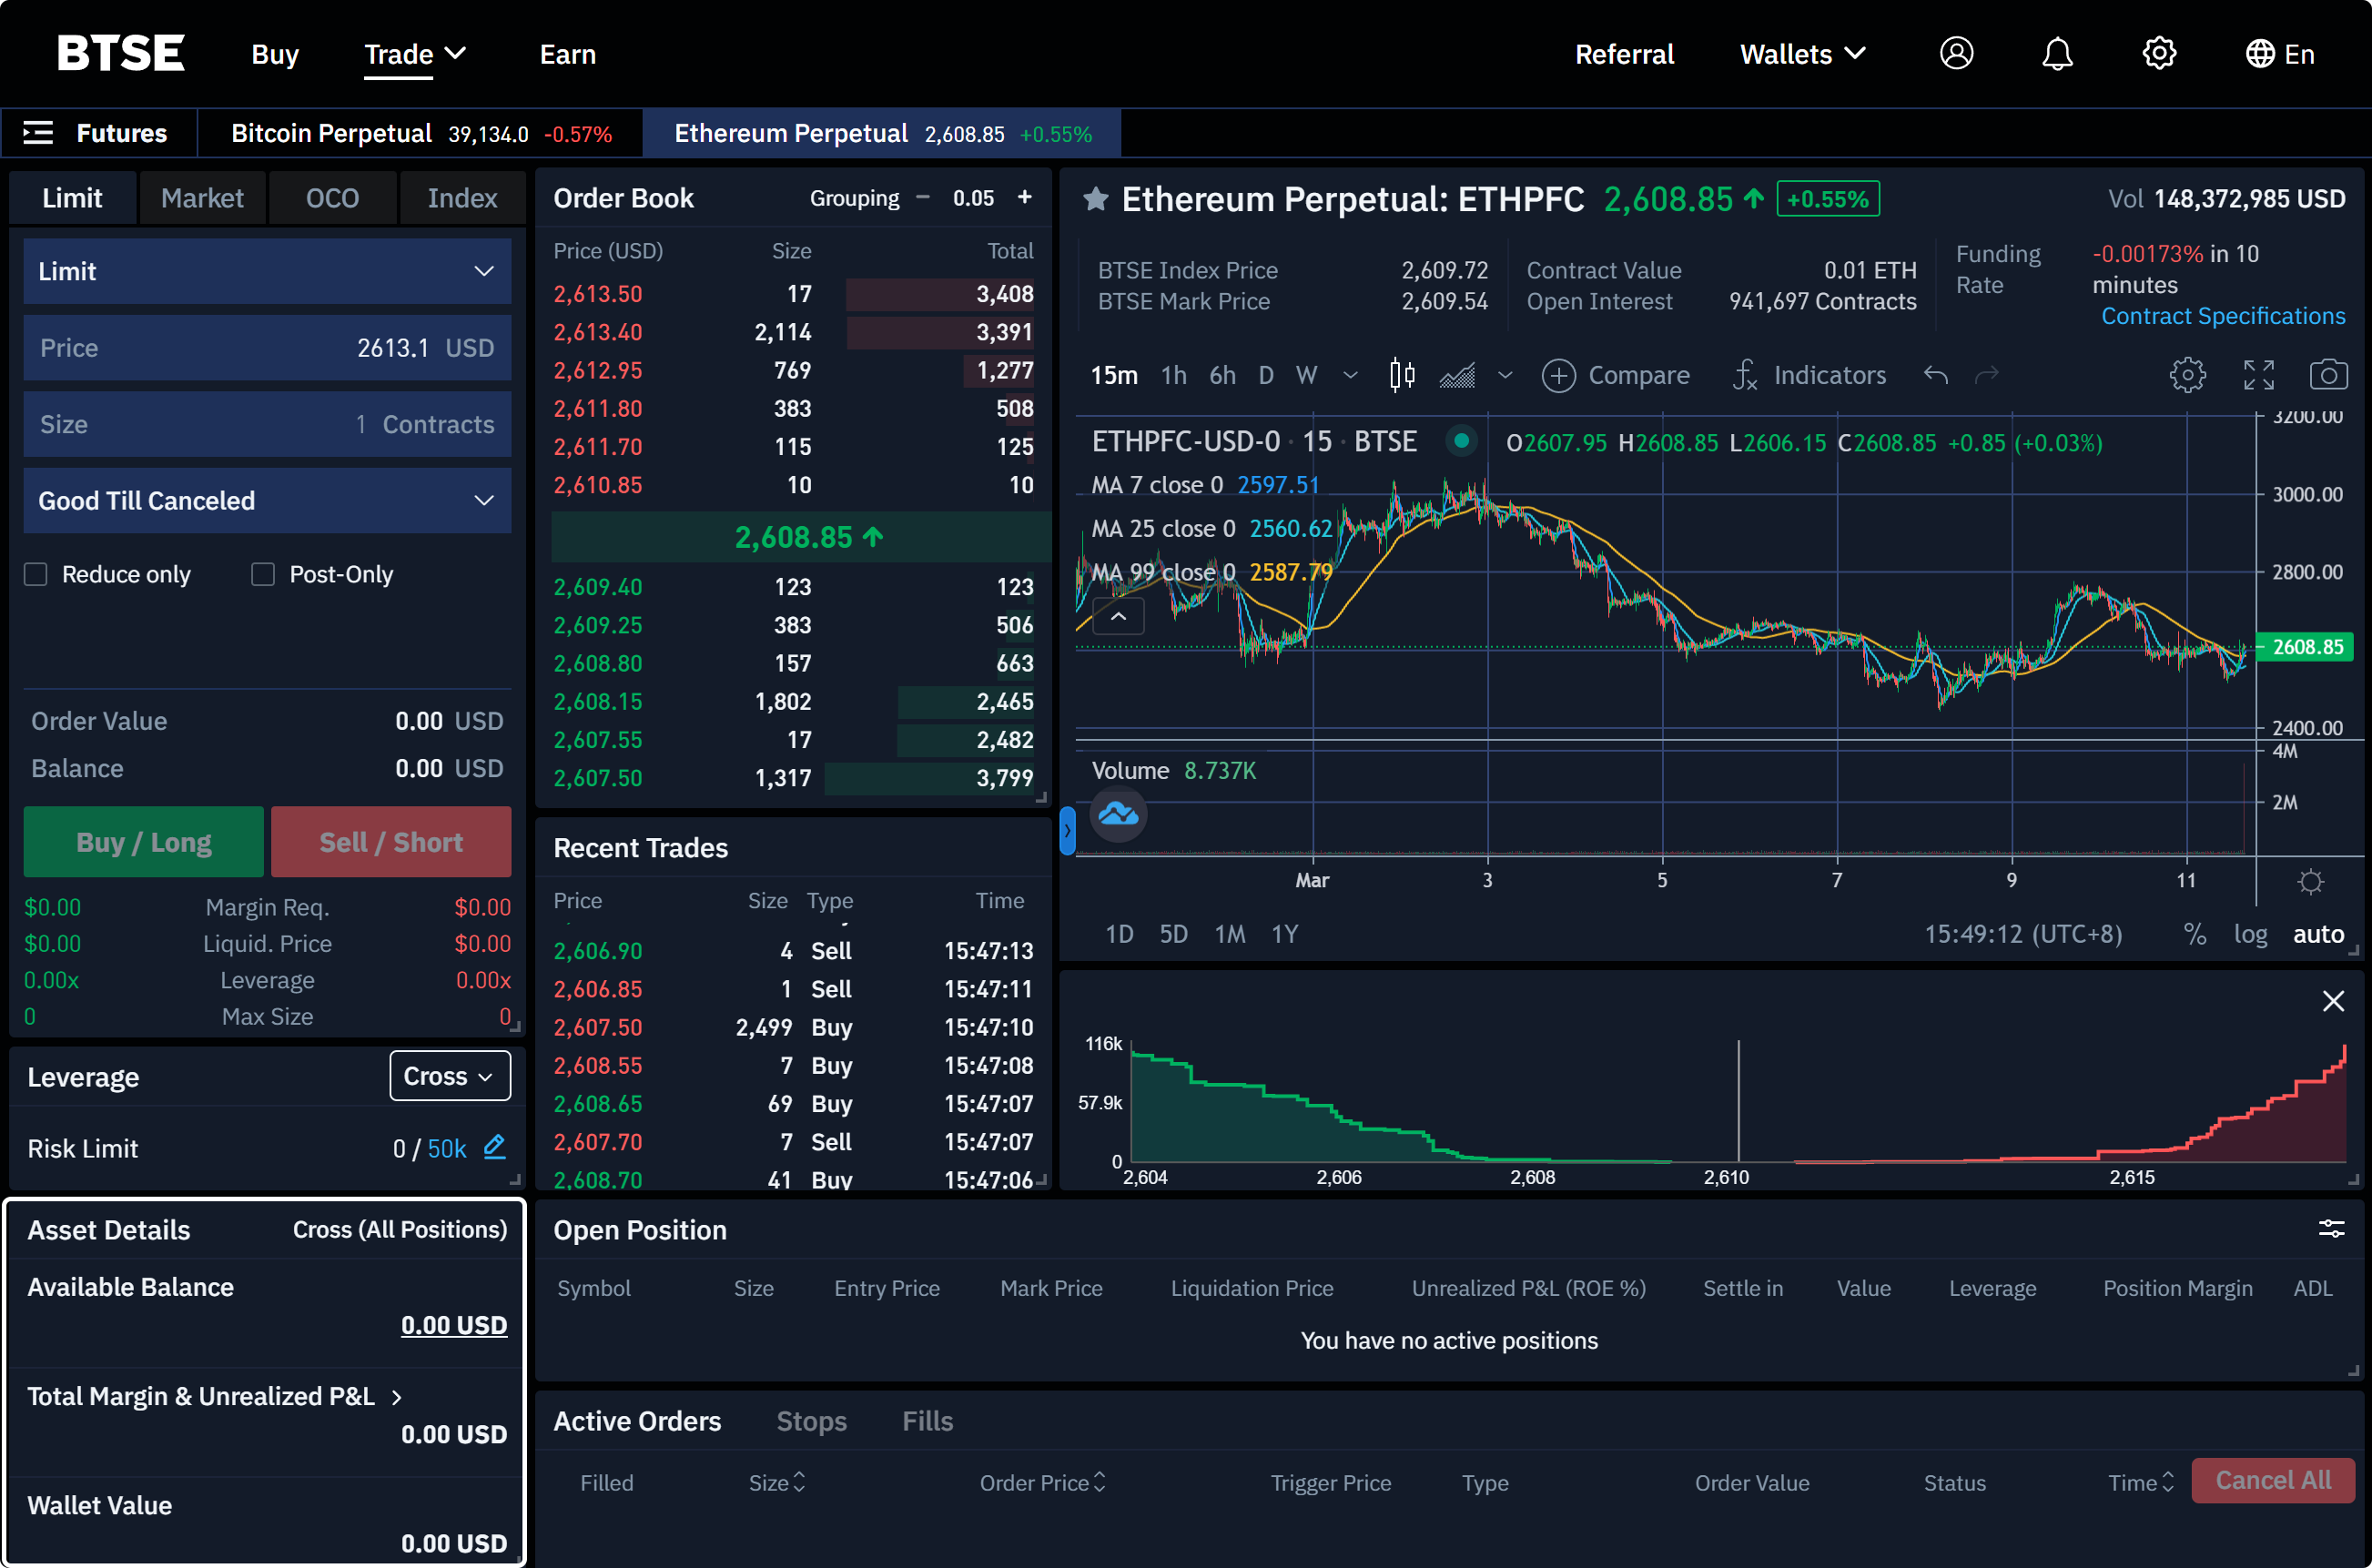Screen dimensions: 2372x1568
Task: Click the 50k risk limit value
Action: click(x=447, y=1148)
